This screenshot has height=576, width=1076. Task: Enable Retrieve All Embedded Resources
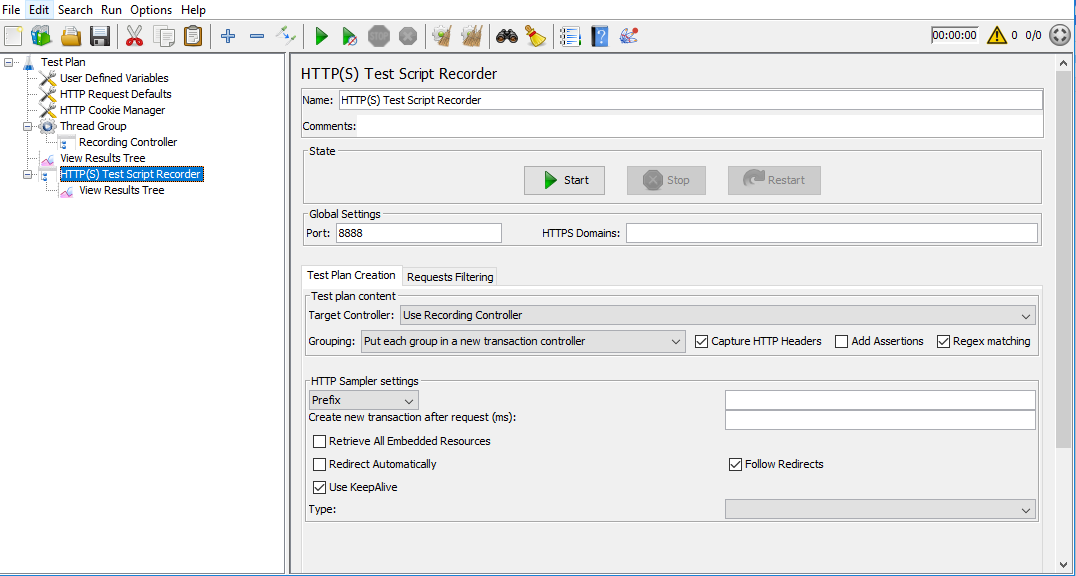pos(319,441)
